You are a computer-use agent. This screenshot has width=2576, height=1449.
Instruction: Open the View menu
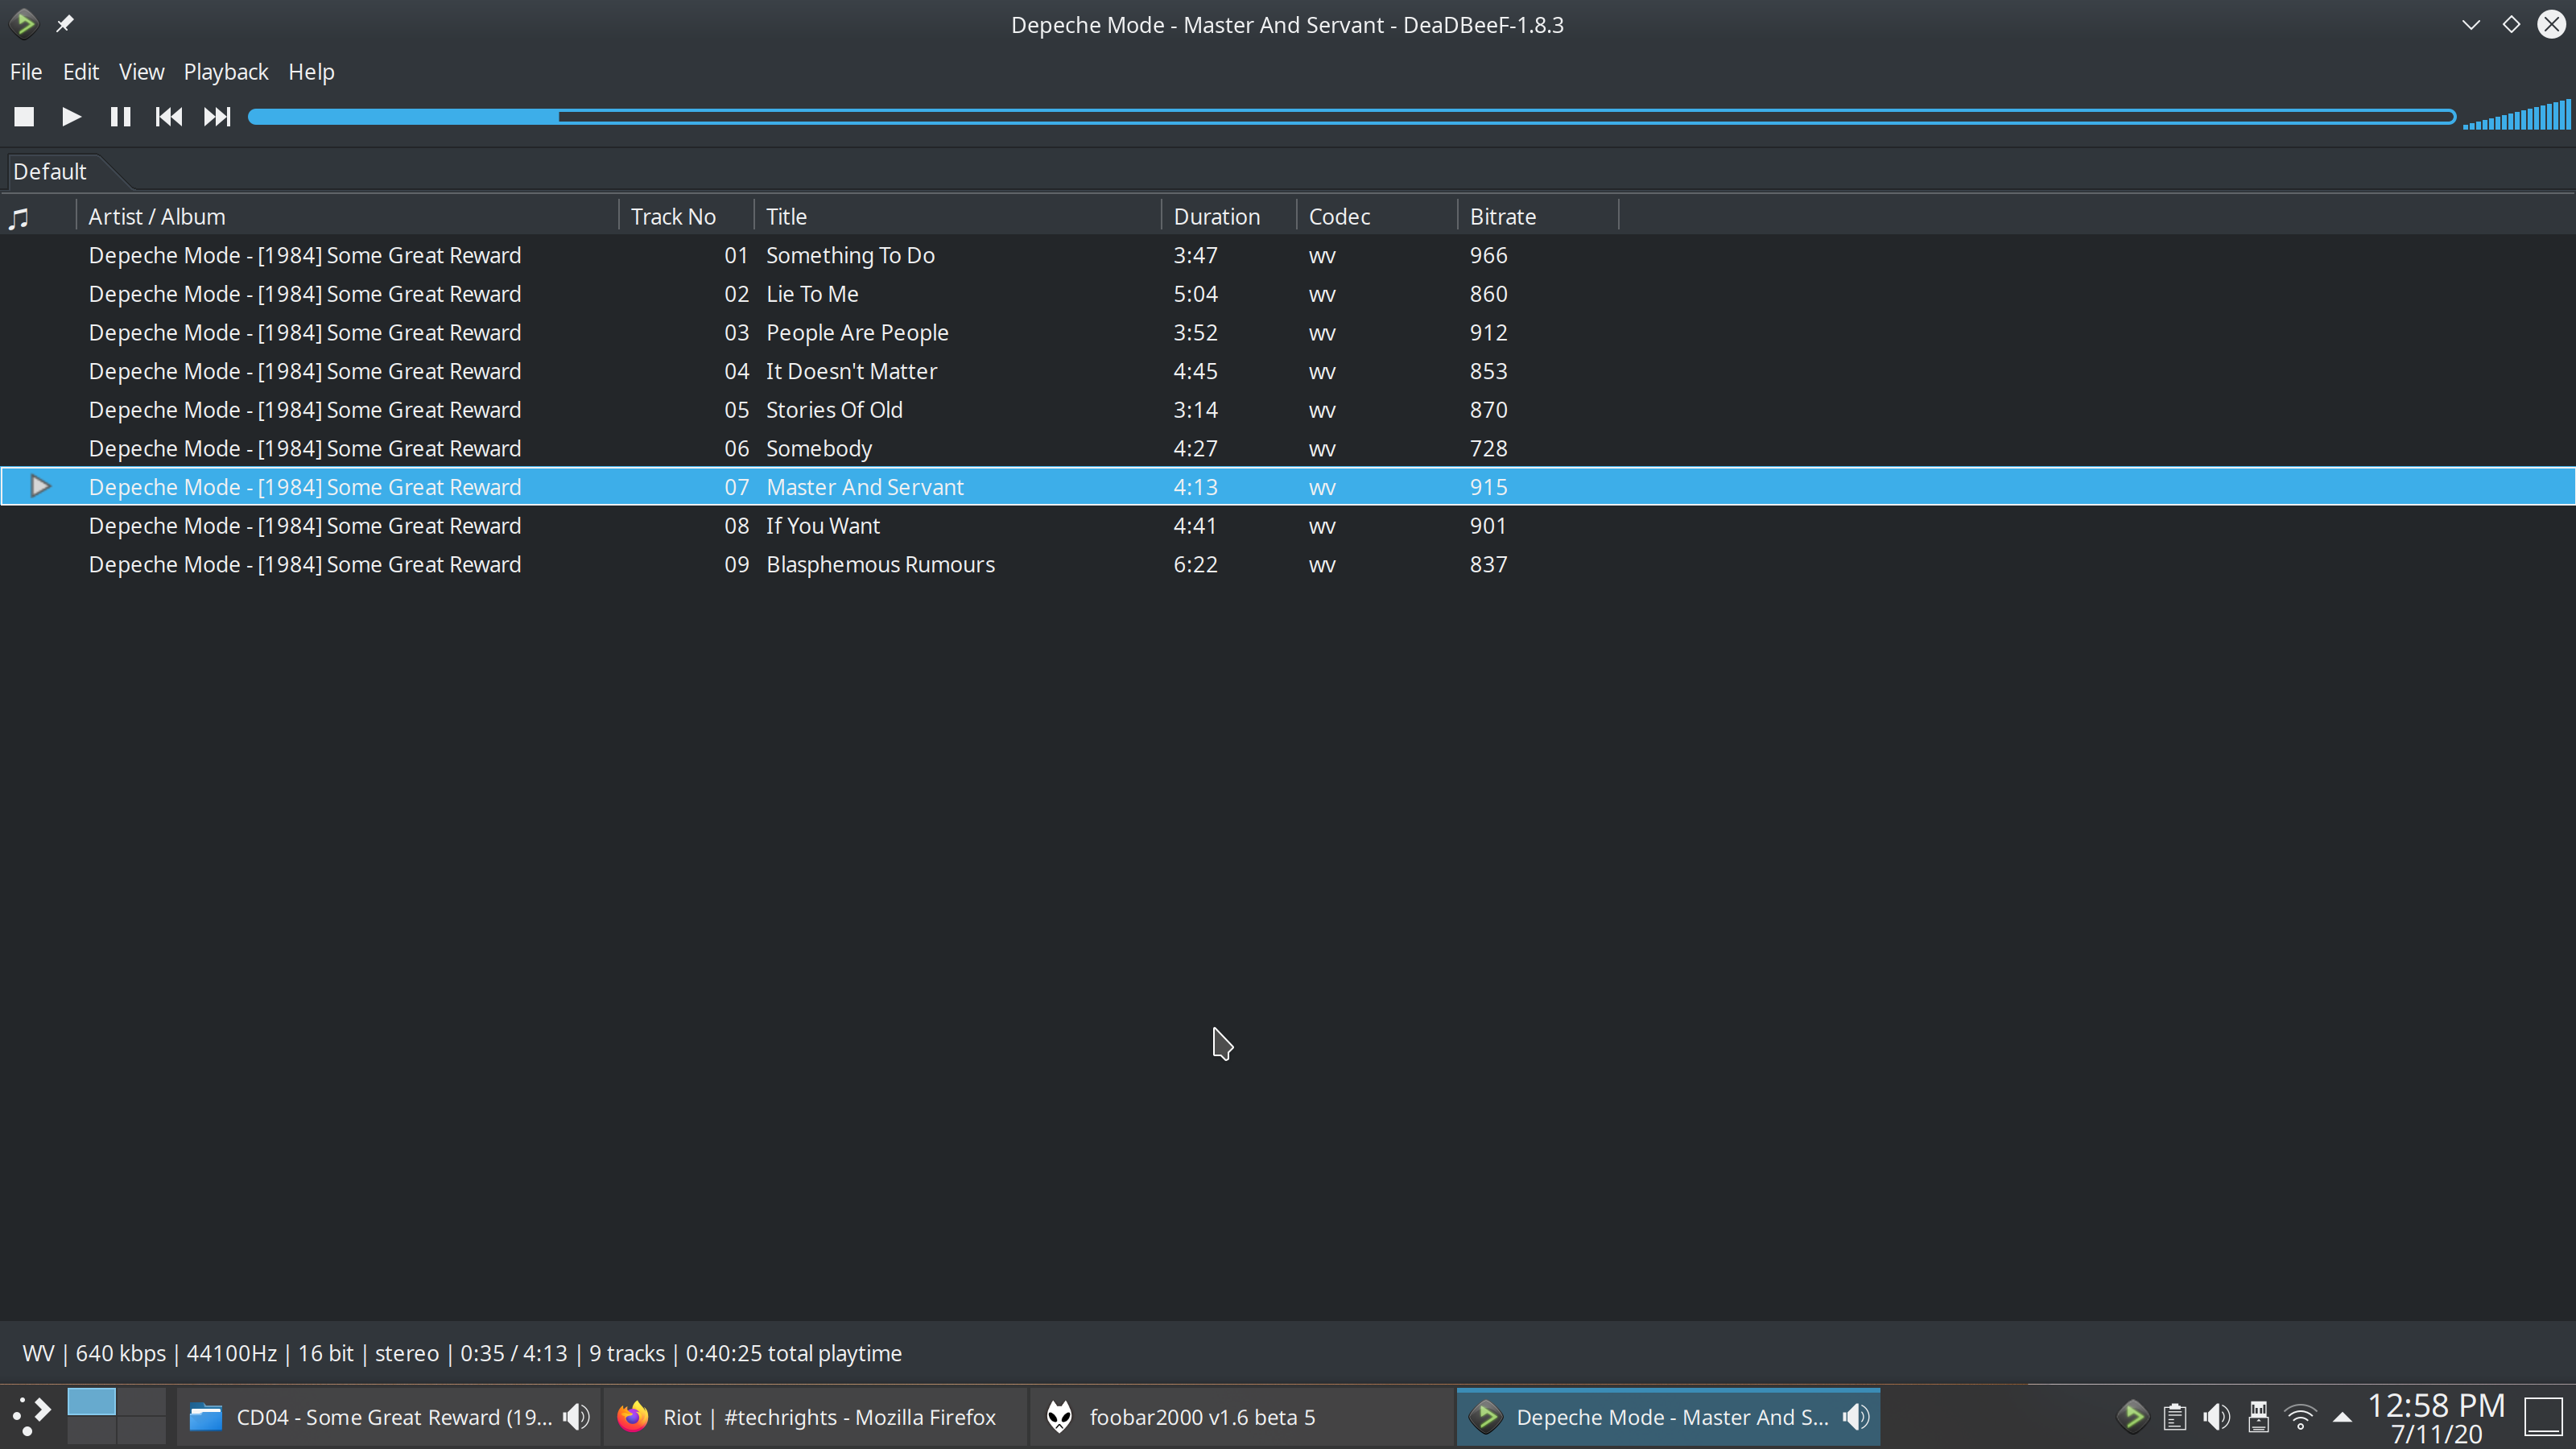tap(141, 72)
